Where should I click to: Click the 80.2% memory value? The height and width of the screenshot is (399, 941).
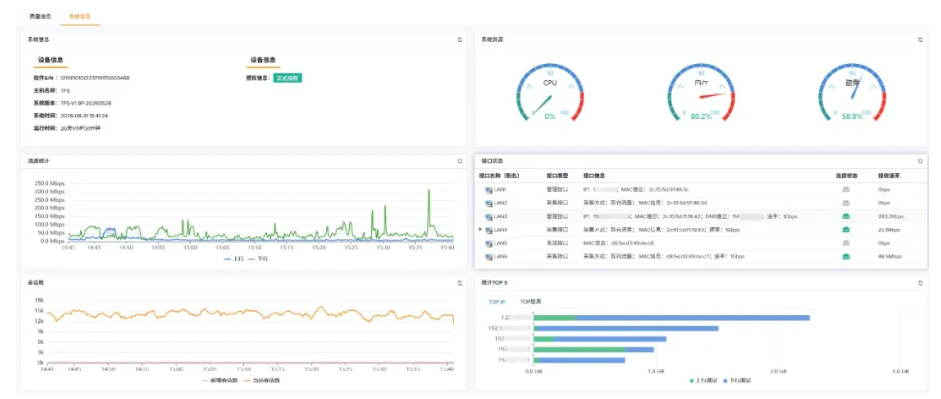pos(701,116)
